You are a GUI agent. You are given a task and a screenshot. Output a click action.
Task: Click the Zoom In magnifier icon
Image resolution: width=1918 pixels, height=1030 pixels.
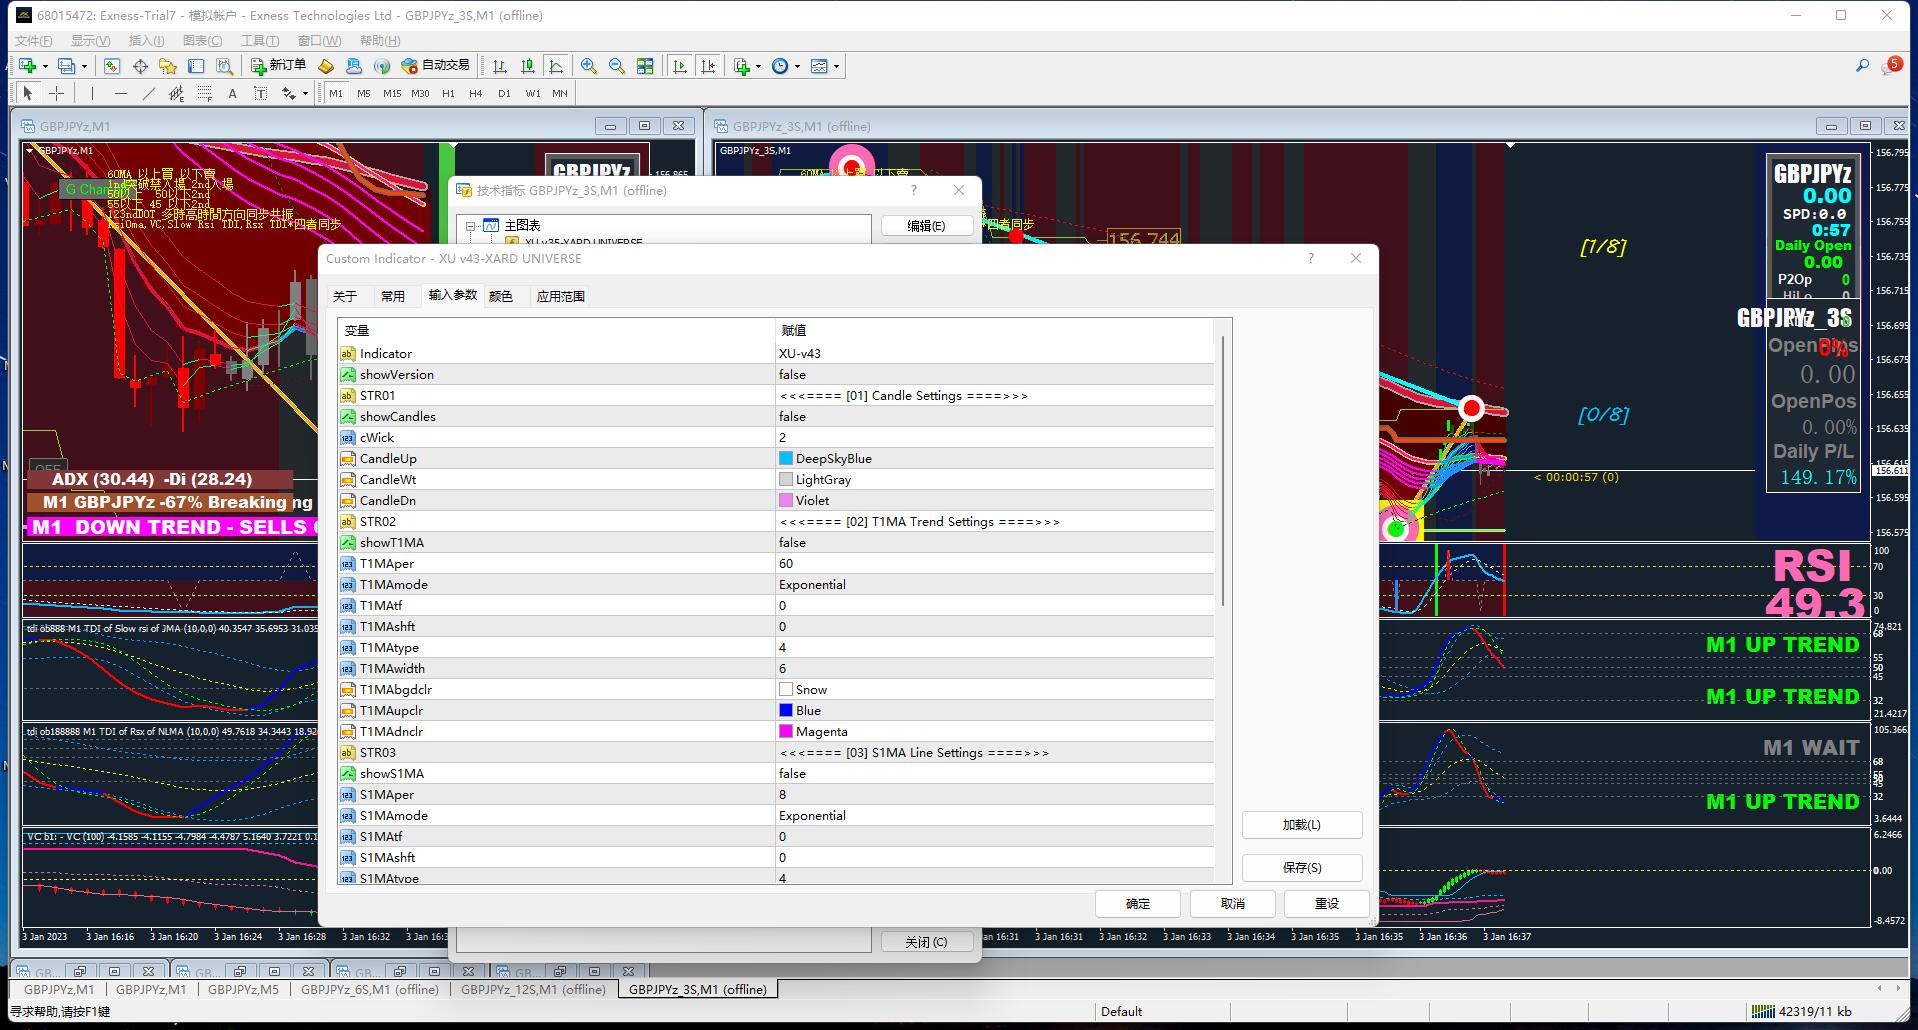(589, 66)
